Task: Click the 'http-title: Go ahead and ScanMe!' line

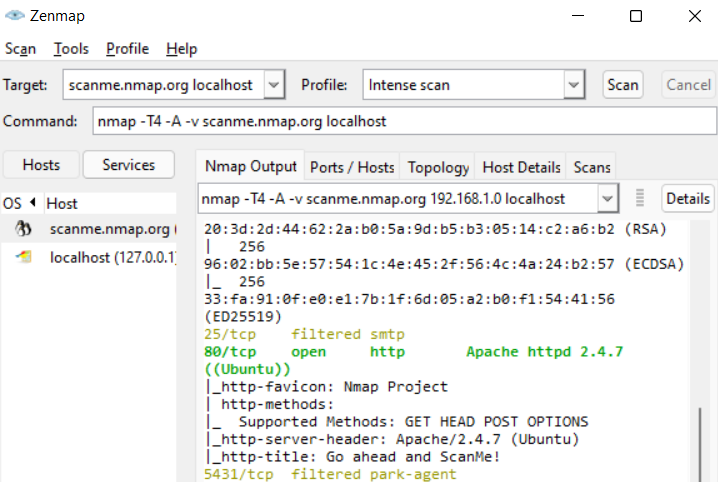Action: [x=352, y=456]
